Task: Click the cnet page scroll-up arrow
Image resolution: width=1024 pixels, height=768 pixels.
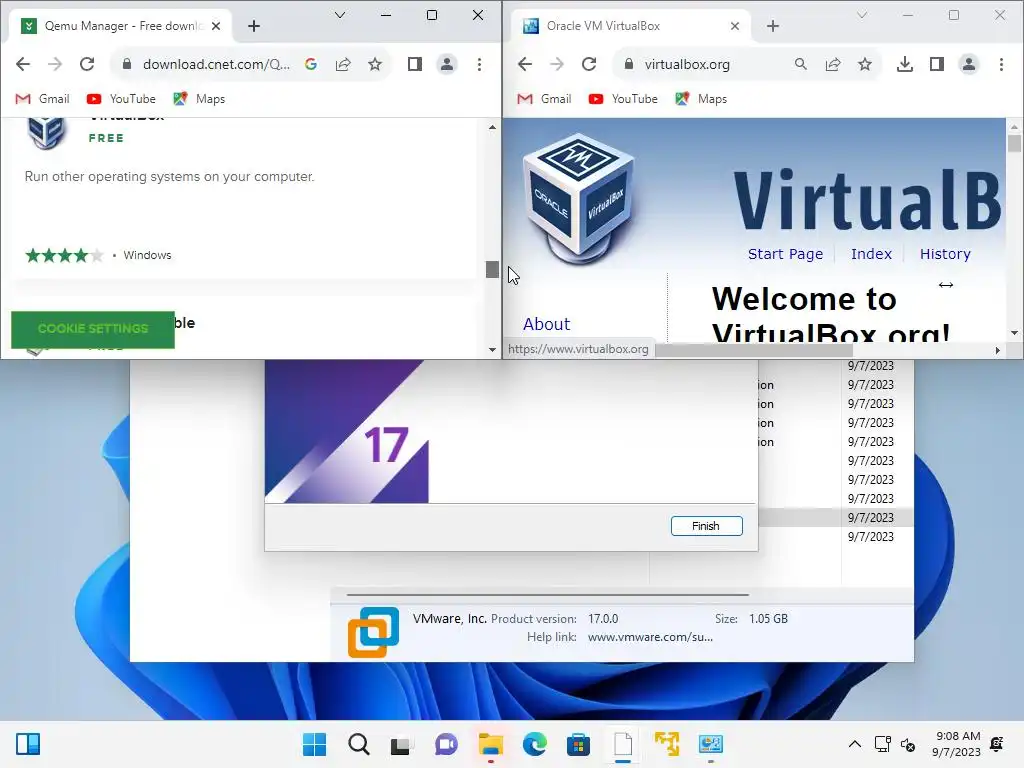Action: point(492,127)
